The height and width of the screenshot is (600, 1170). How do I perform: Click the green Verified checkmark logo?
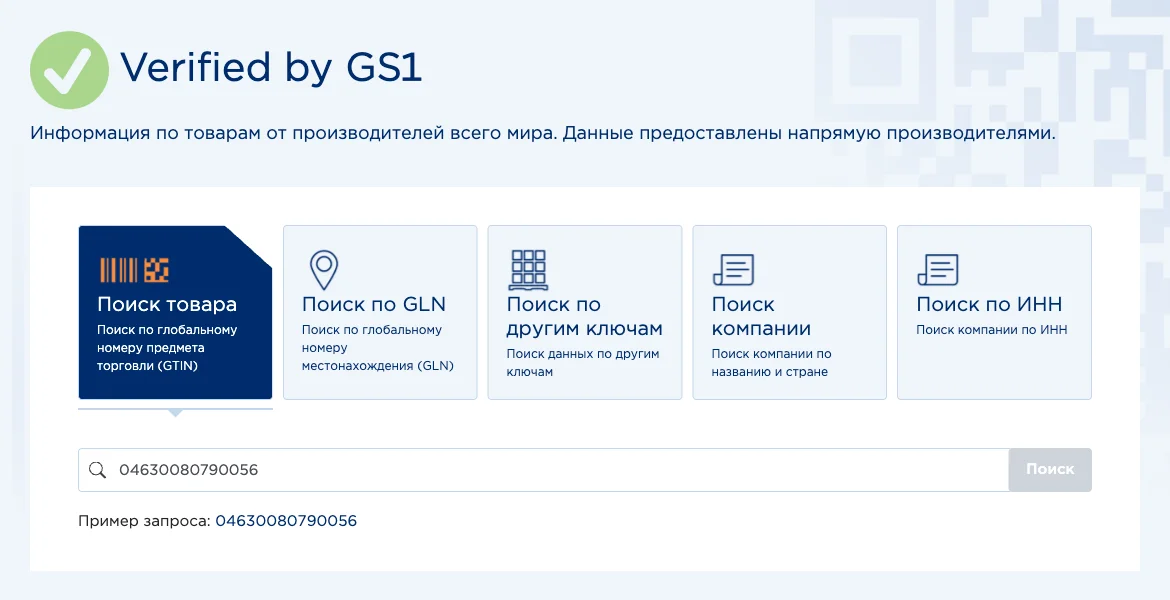pos(69,70)
